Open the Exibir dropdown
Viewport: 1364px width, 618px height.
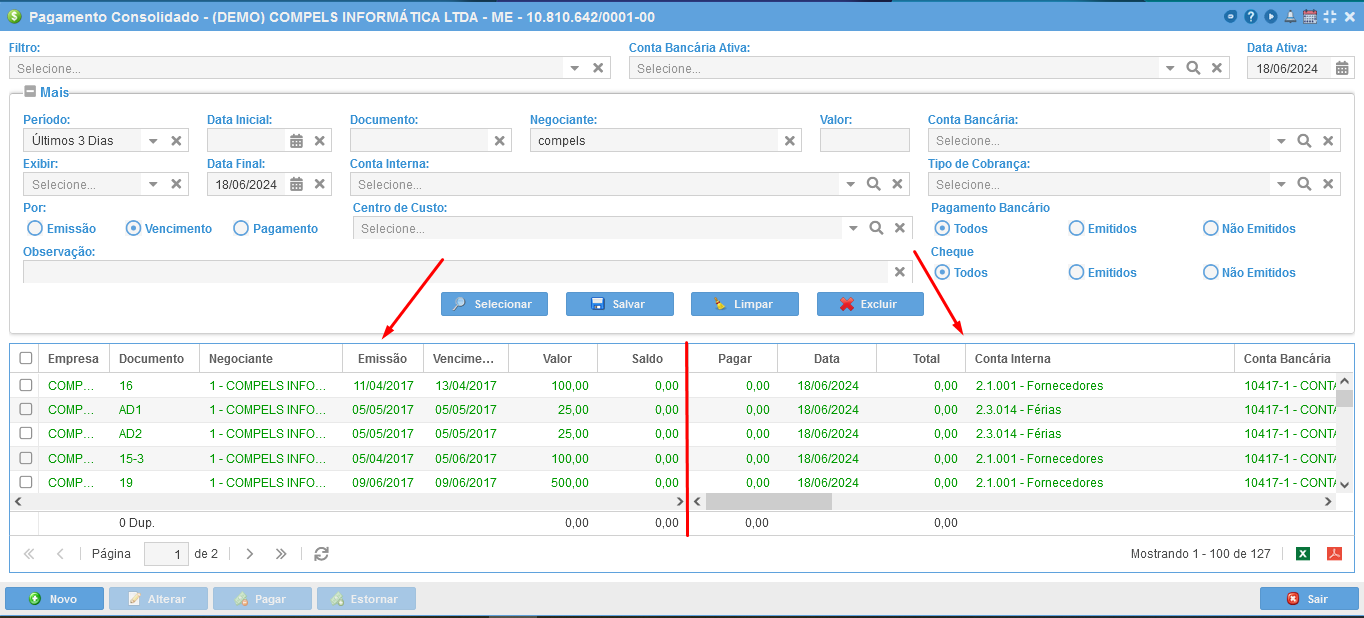tap(153, 184)
